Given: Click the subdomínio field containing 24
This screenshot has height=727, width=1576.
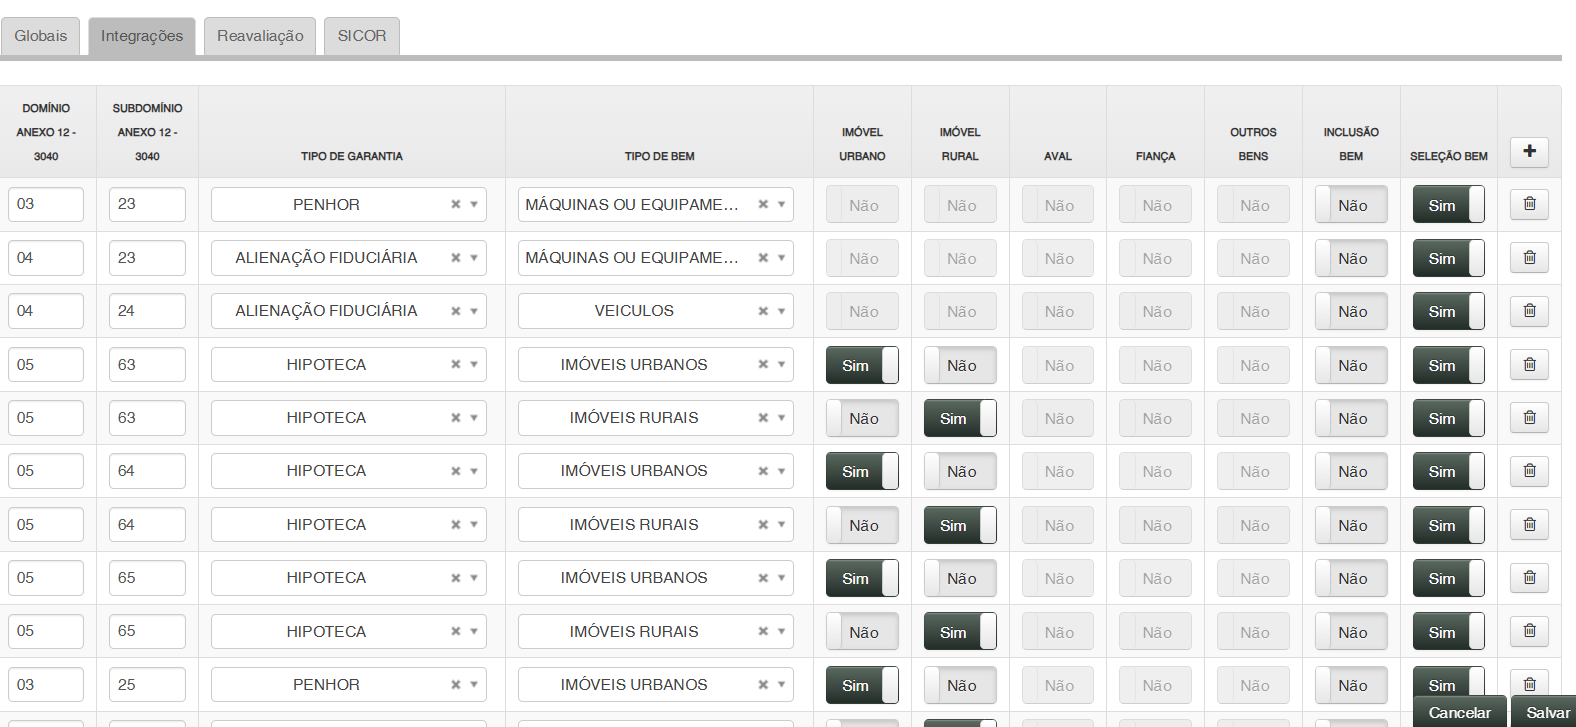Looking at the screenshot, I should tap(147, 311).
